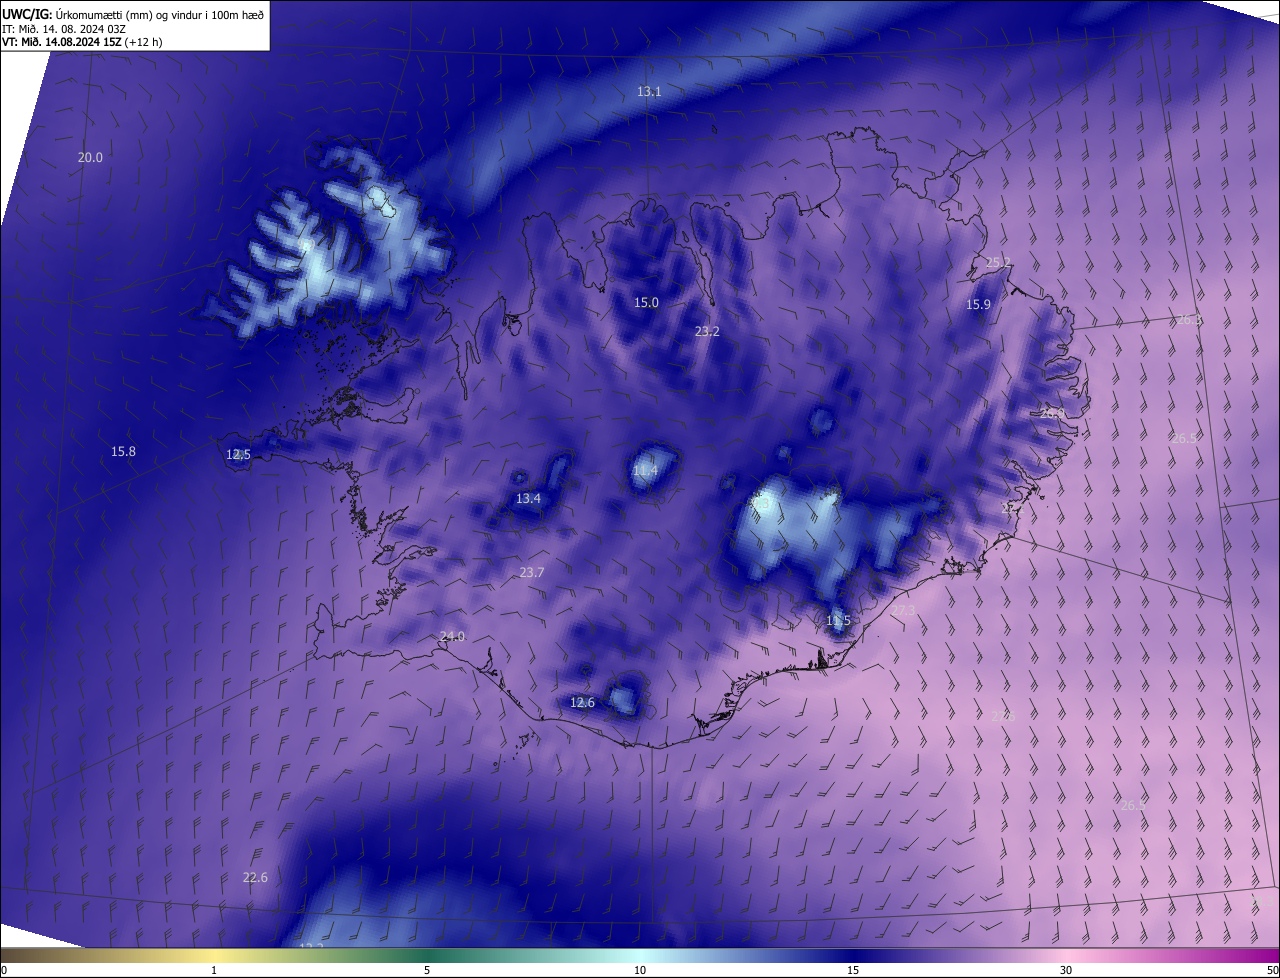The height and width of the screenshot is (978, 1280).
Task: Click the 50 tick label on the color scale
Action: pos(1272,970)
